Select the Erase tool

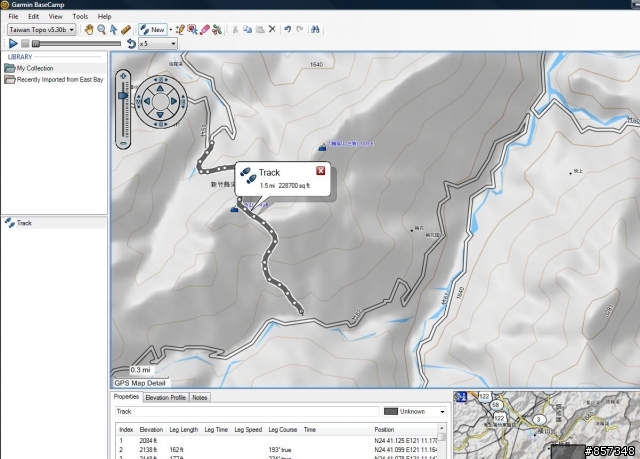204,29
